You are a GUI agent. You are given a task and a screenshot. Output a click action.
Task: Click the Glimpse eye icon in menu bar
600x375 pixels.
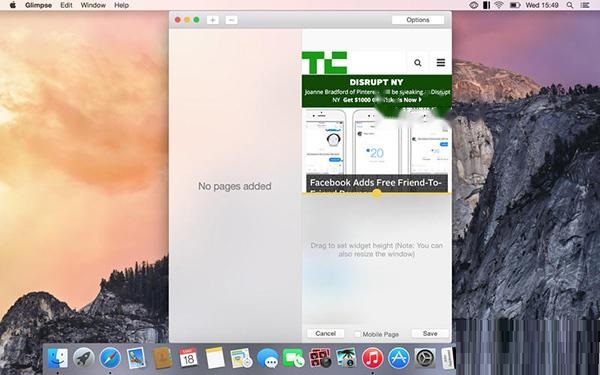pyautogui.click(x=474, y=5)
